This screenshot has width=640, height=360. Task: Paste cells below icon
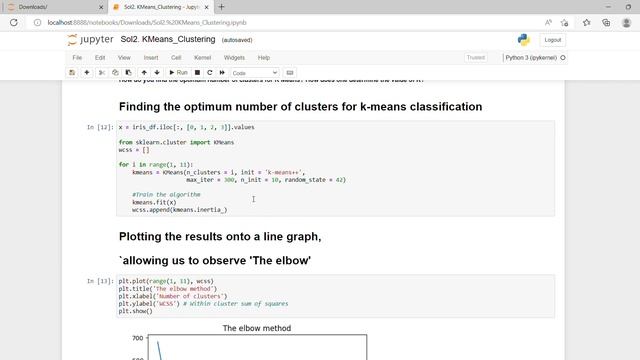[129, 73]
